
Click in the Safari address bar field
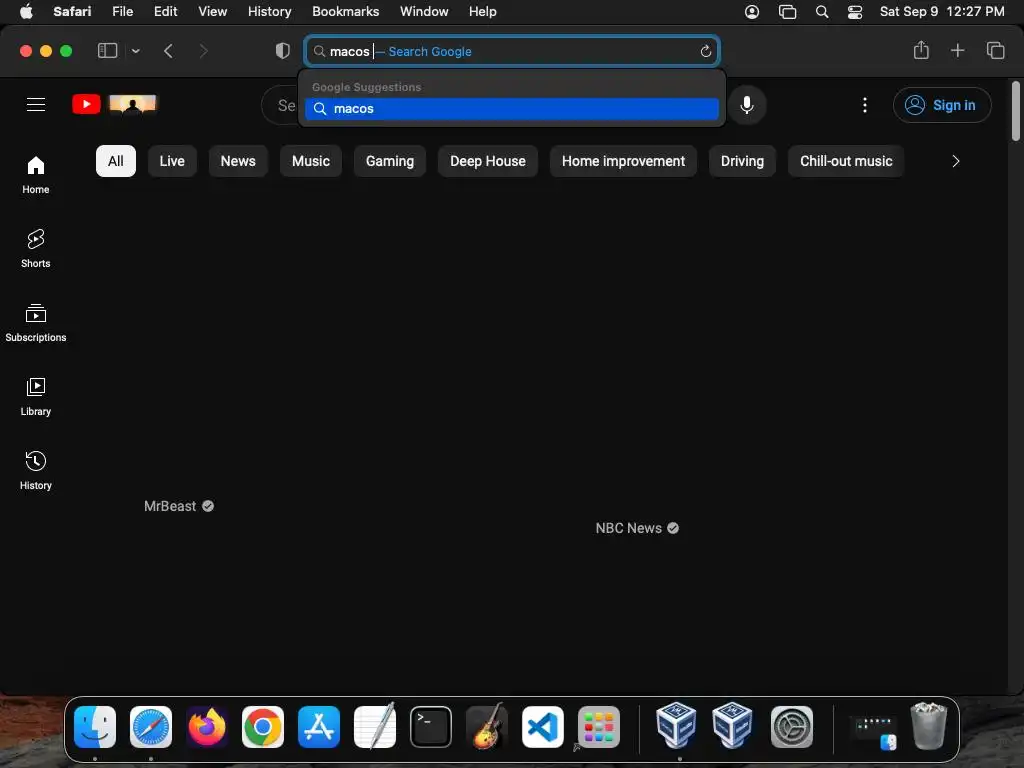tap(511, 51)
